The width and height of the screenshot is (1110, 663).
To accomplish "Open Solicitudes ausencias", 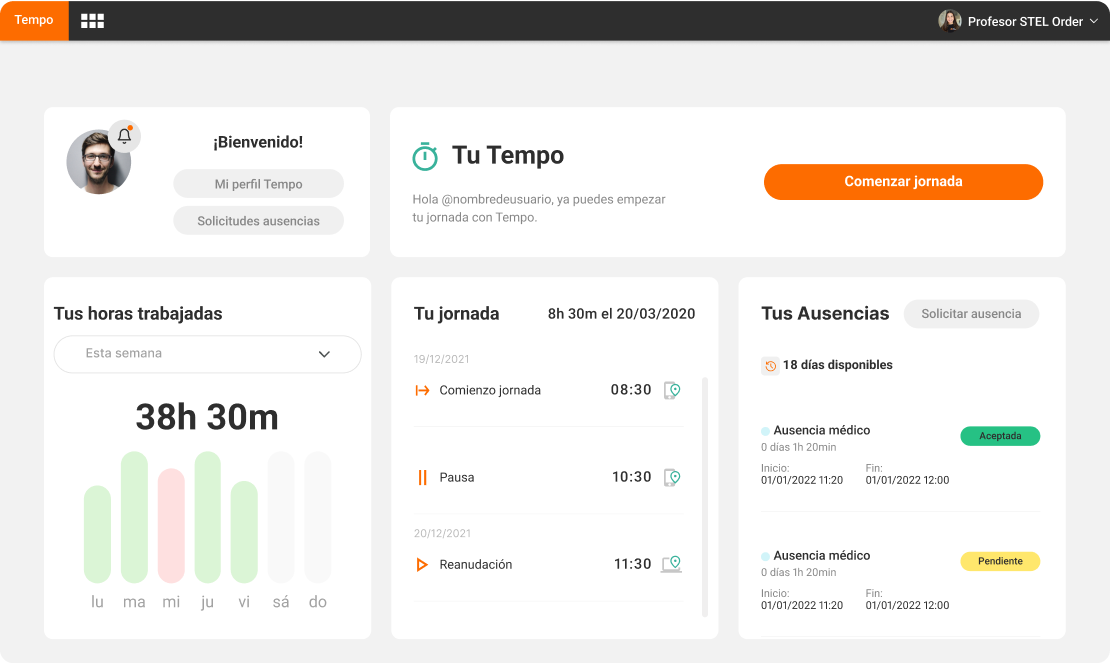I will (258, 221).
